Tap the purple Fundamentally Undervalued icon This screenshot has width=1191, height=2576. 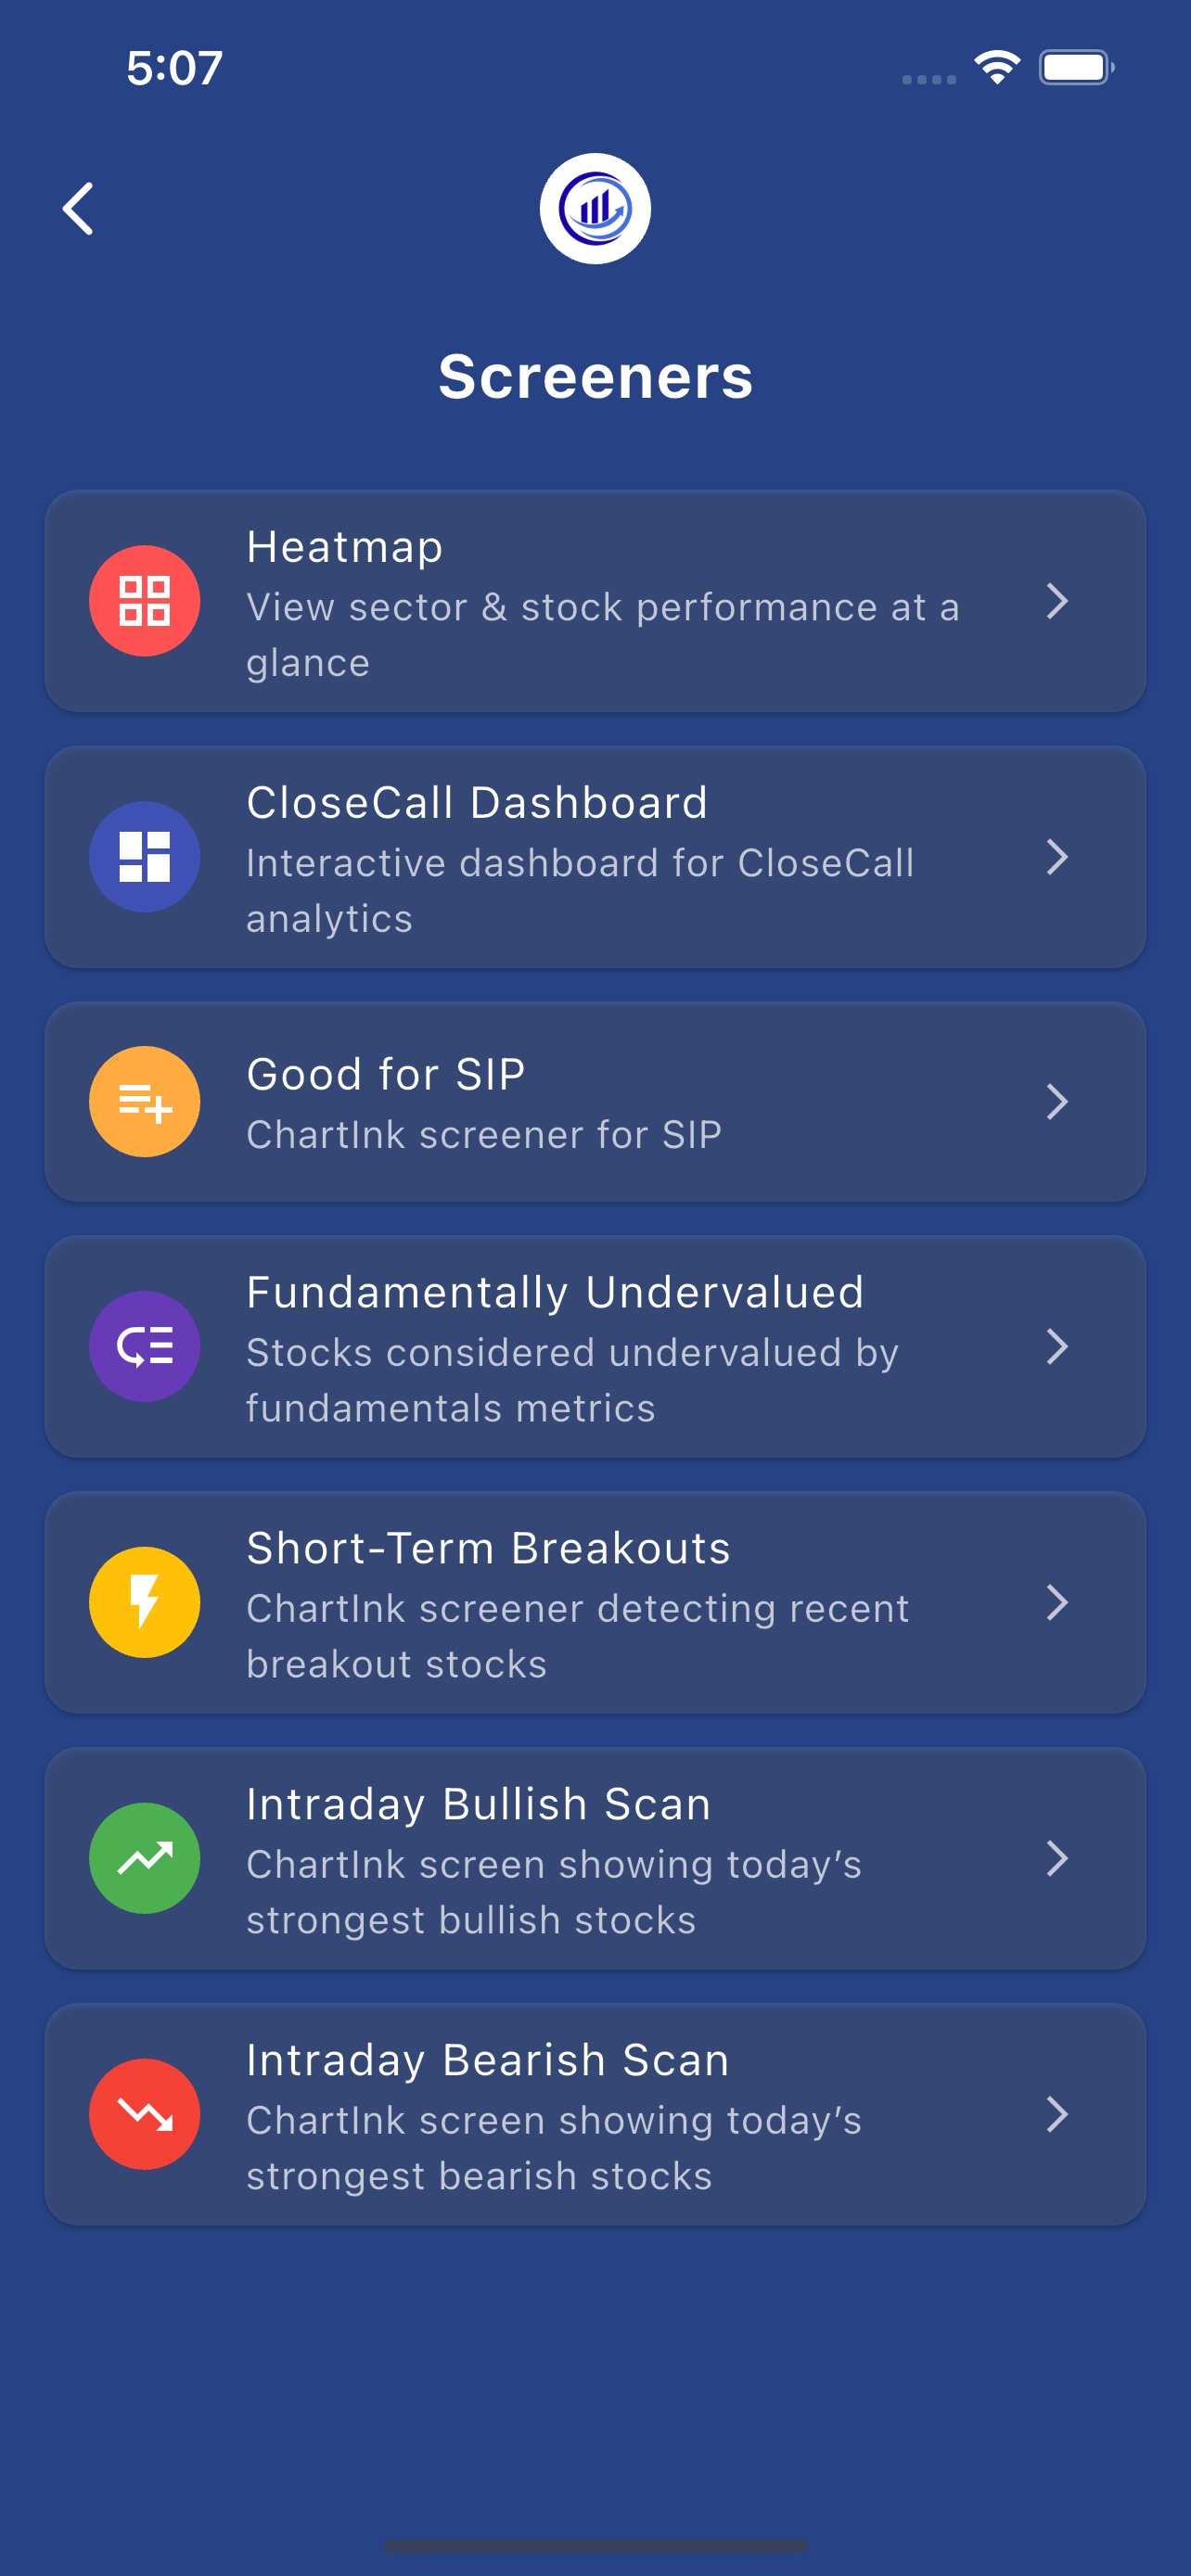[x=145, y=1347]
